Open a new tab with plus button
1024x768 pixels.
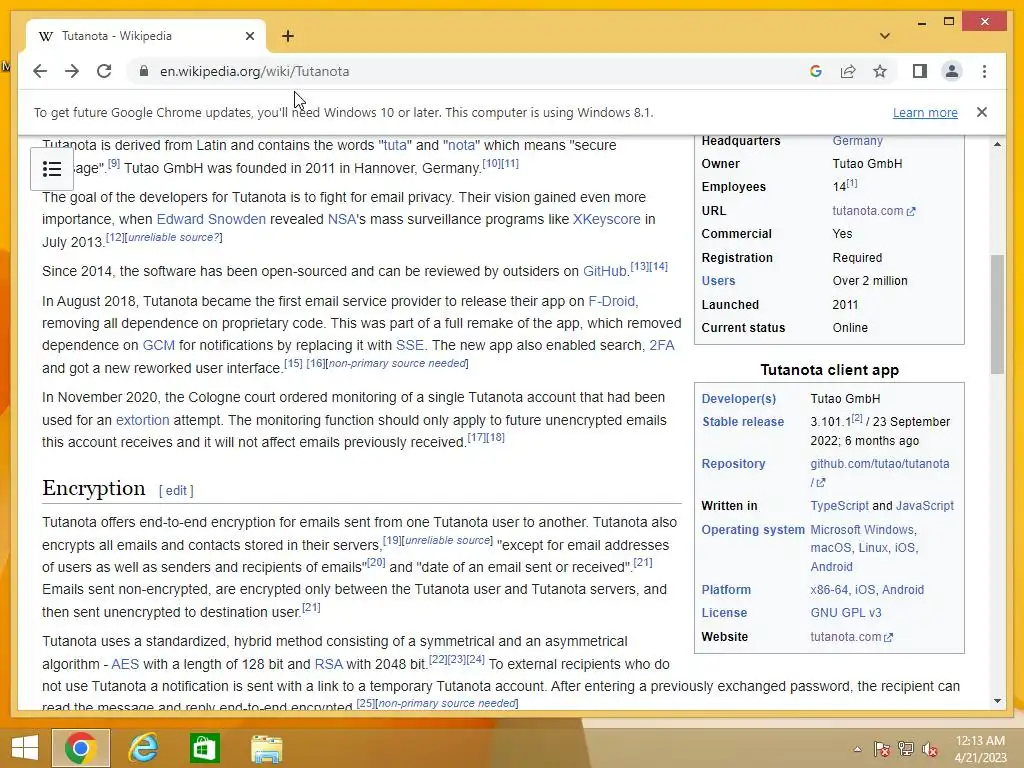288,36
